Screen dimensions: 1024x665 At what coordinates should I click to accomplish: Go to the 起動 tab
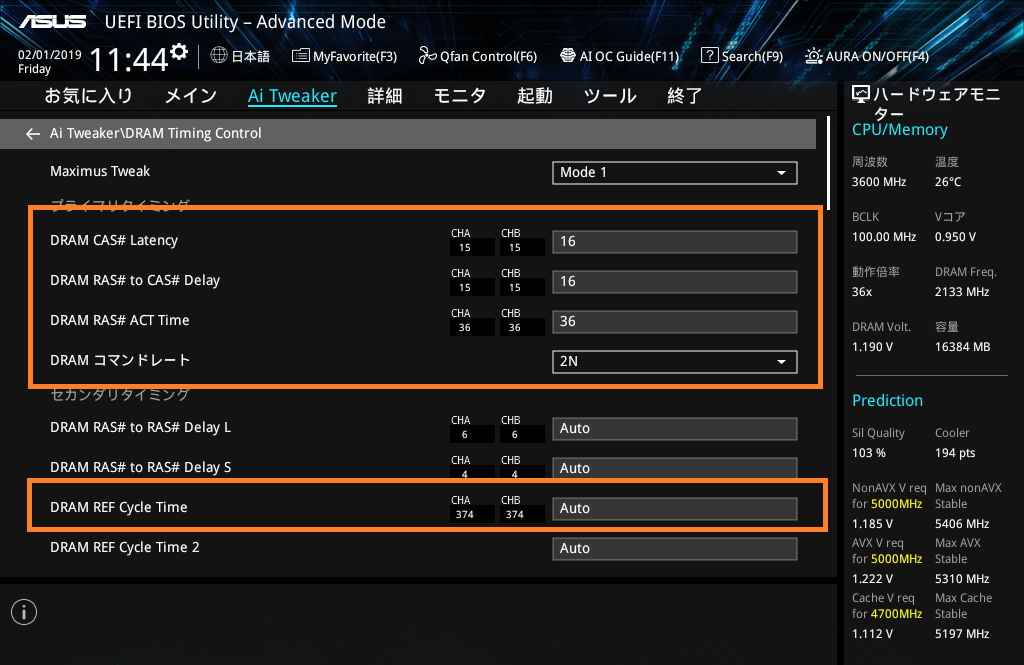535,96
